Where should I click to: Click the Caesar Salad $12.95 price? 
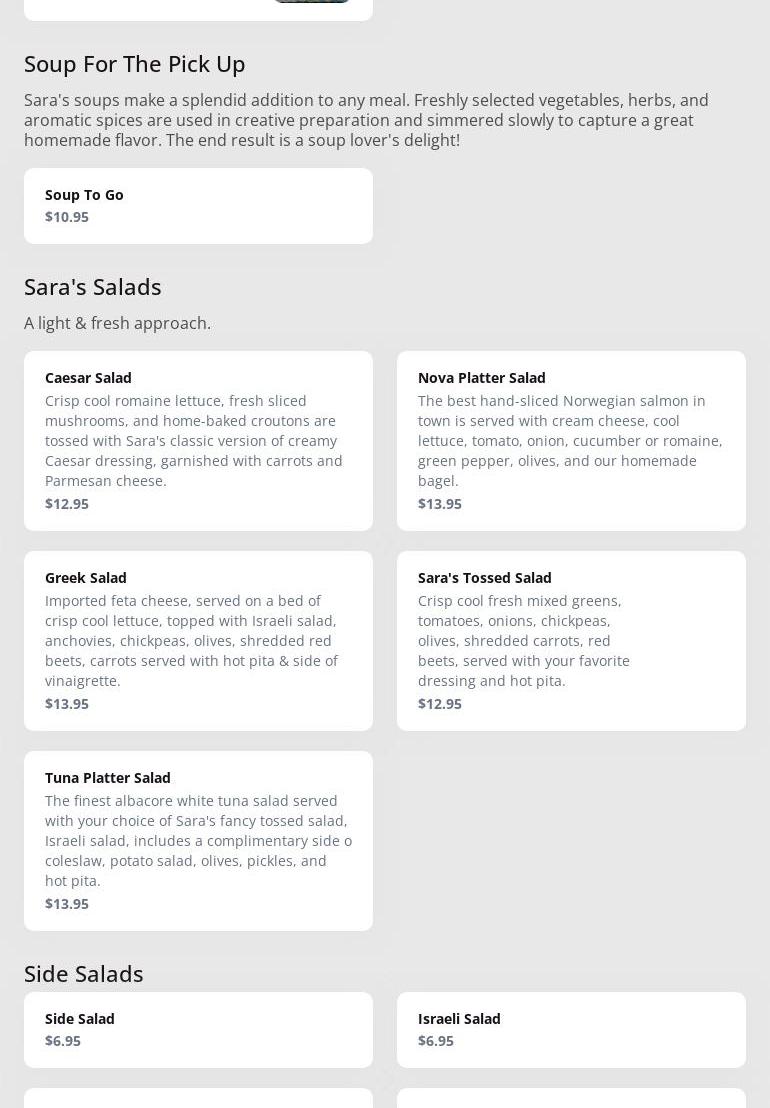click(67, 504)
